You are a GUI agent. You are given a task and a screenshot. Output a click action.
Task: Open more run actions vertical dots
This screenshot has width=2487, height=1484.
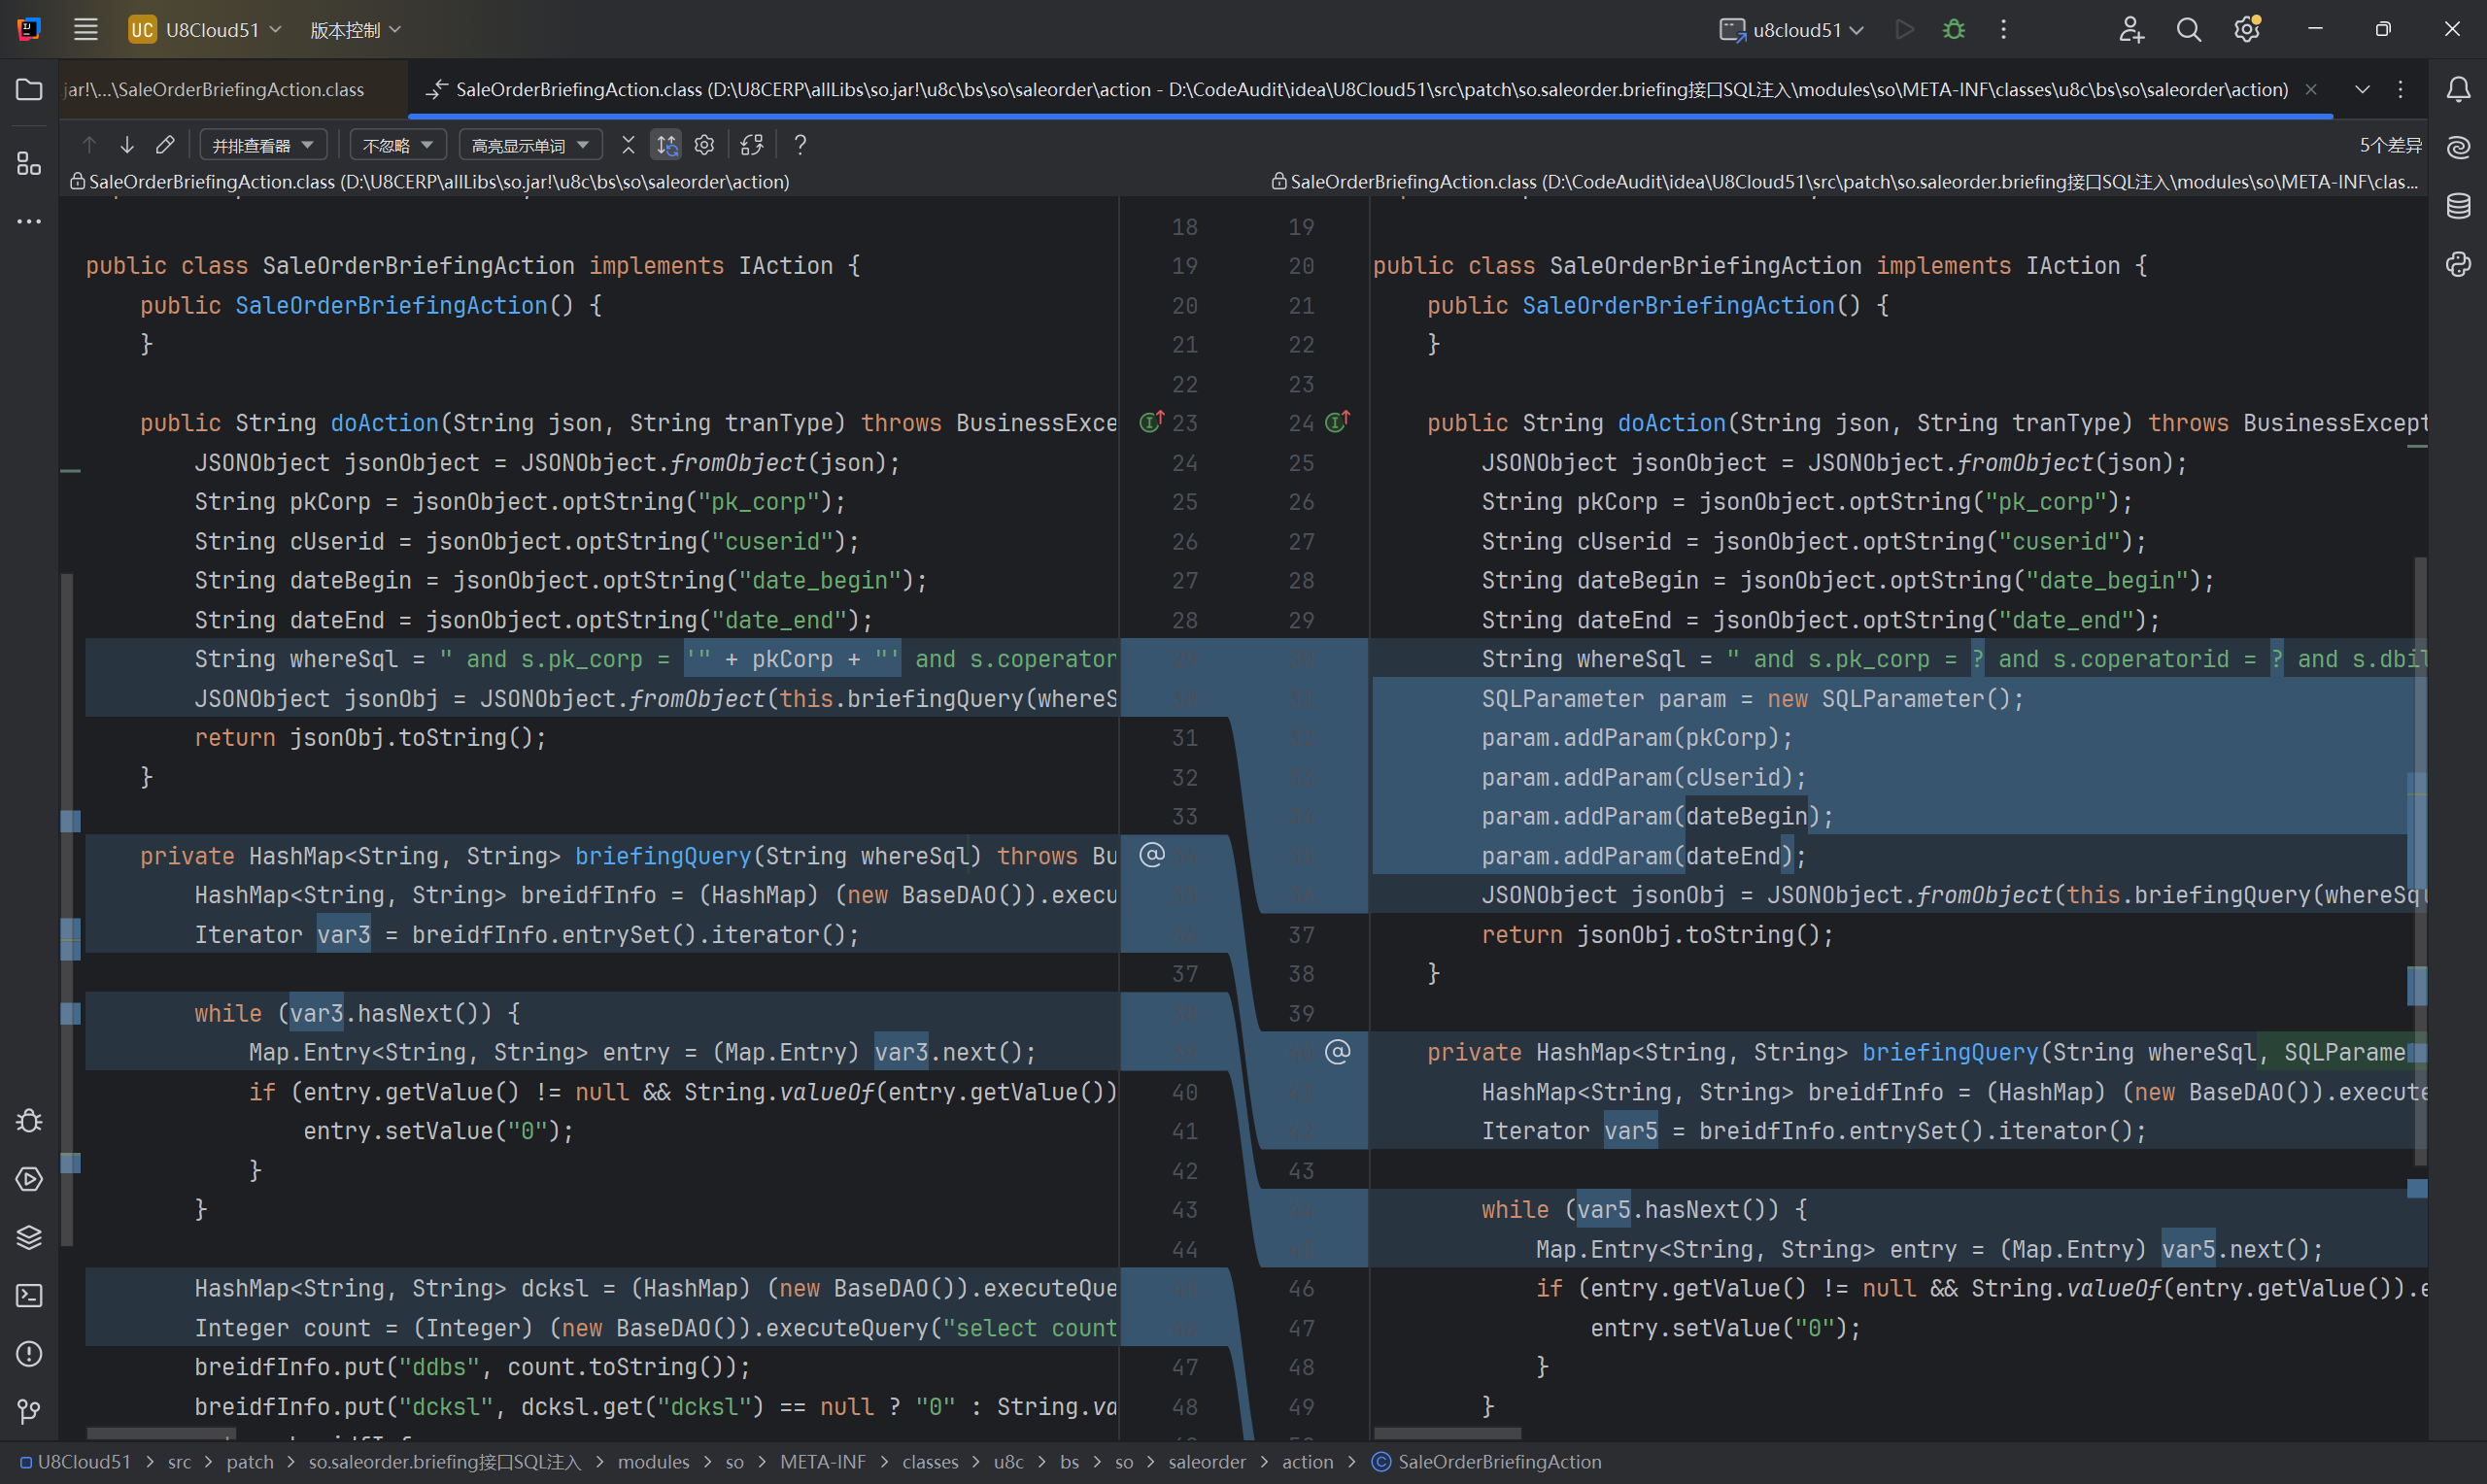point(2003,29)
